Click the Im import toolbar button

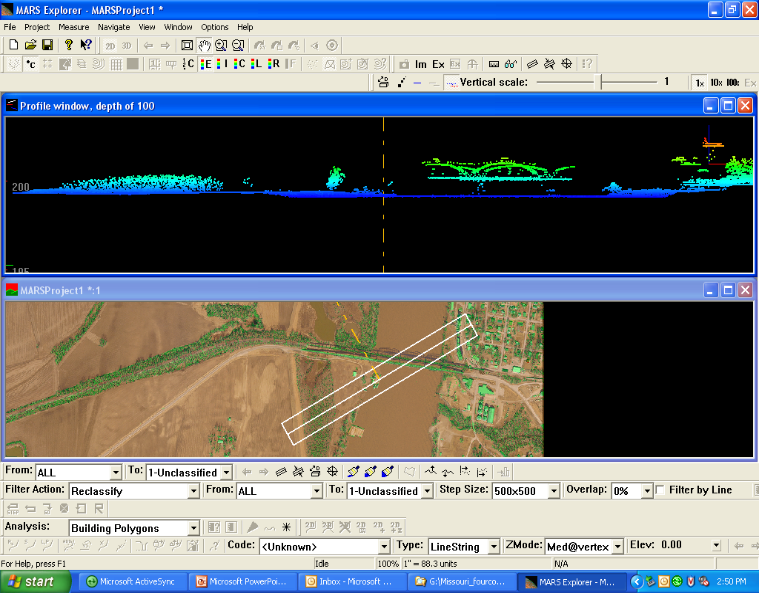(x=420, y=64)
